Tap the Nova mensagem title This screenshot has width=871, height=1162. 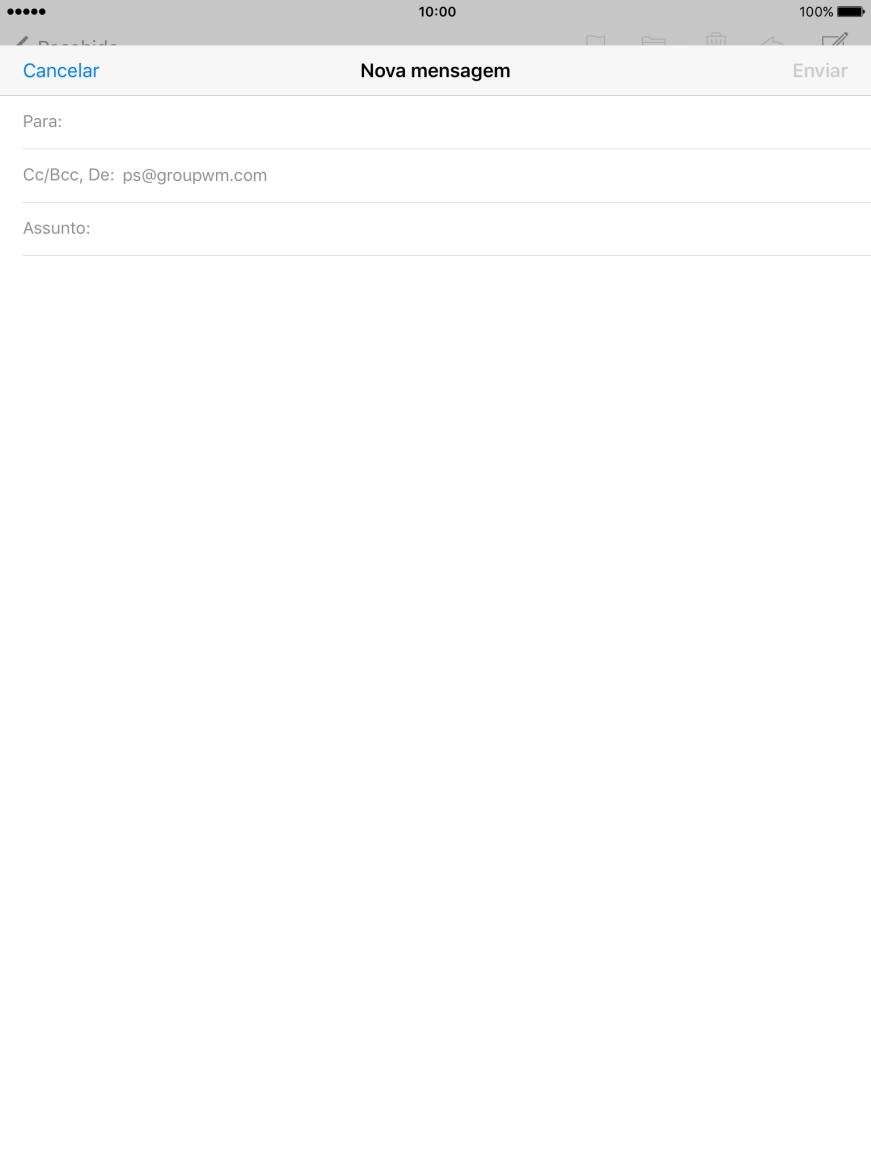pos(435,70)
